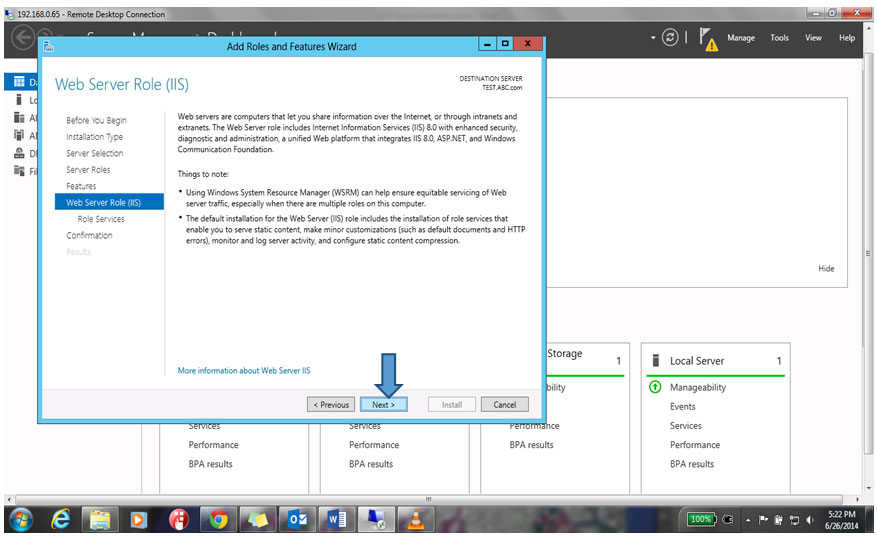Hide the welcome tile via Hide link
The image size is (877, 539).
point(826,268)
